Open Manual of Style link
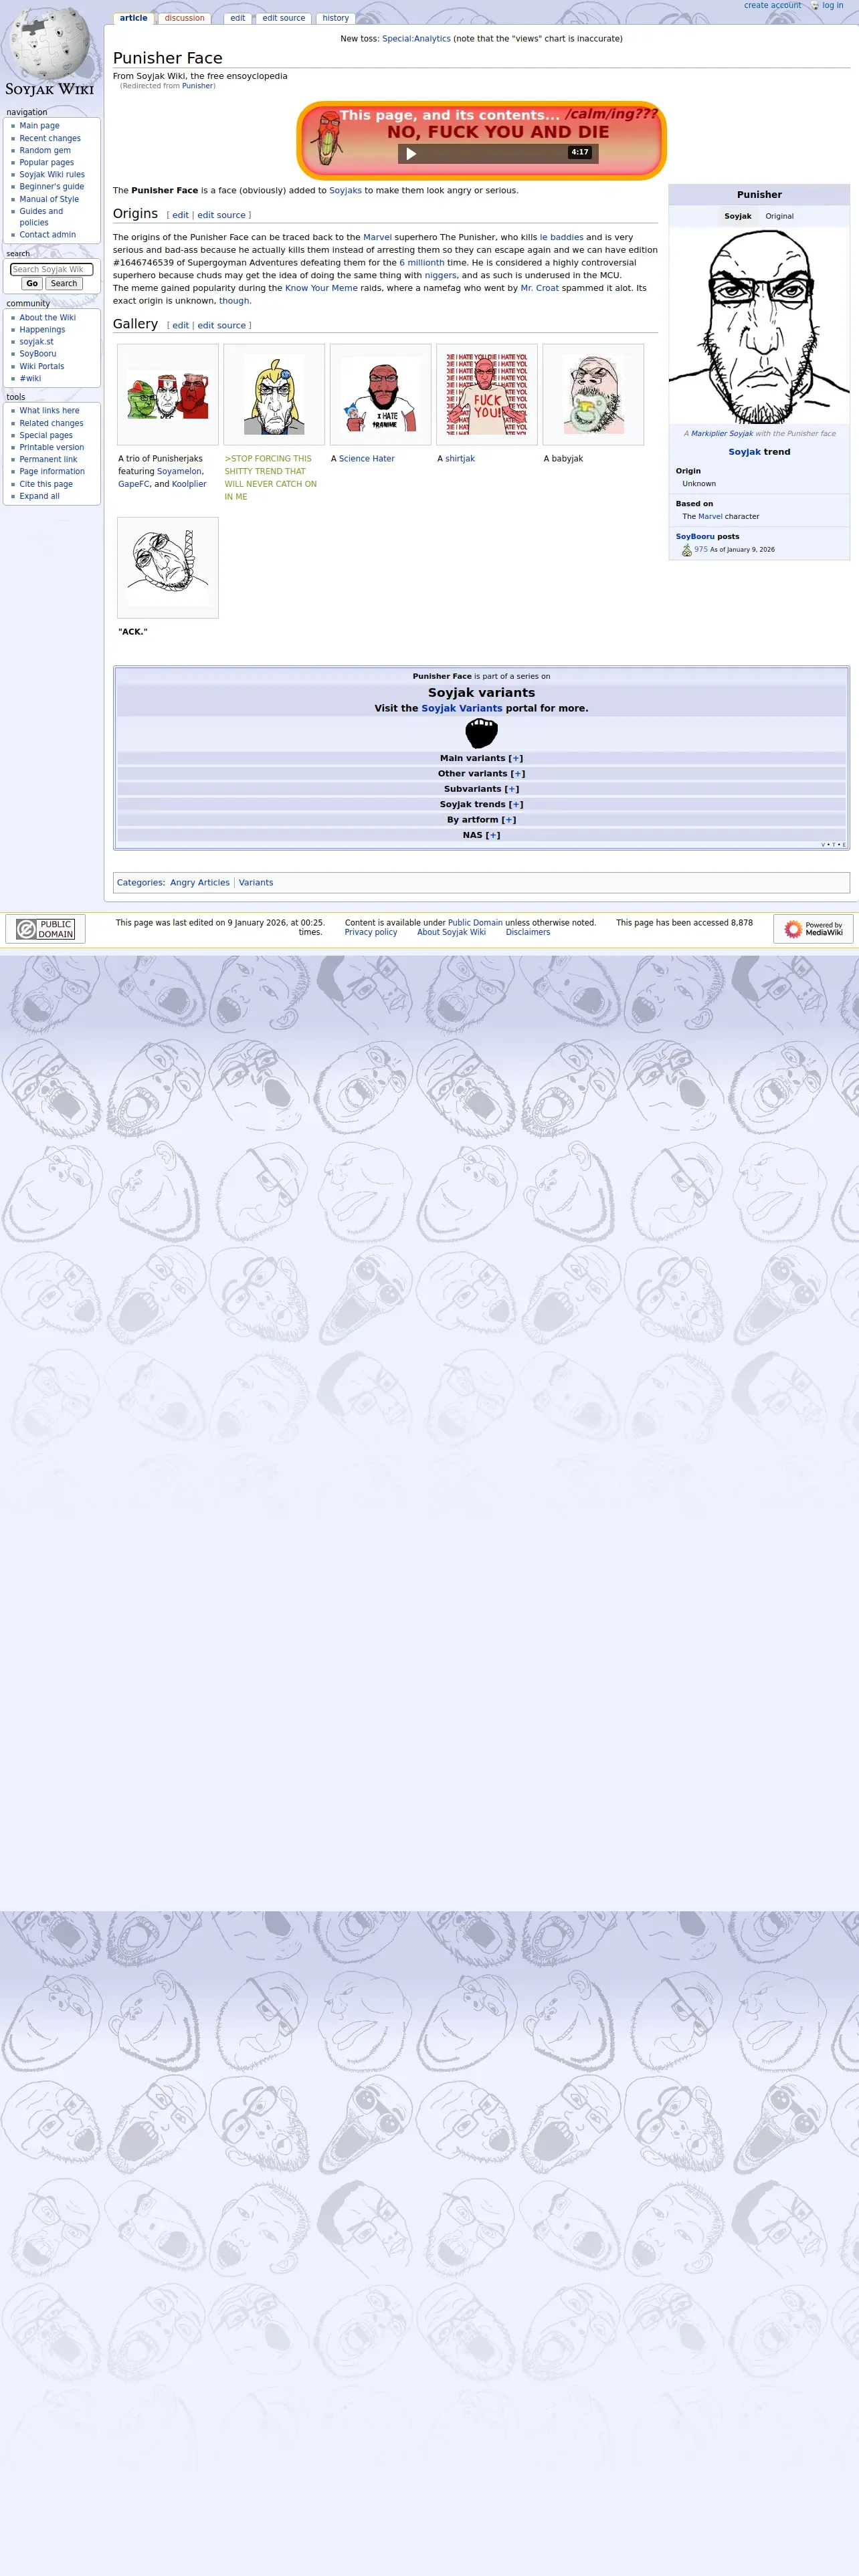859x2576 pixels. (x=49, y=199)
